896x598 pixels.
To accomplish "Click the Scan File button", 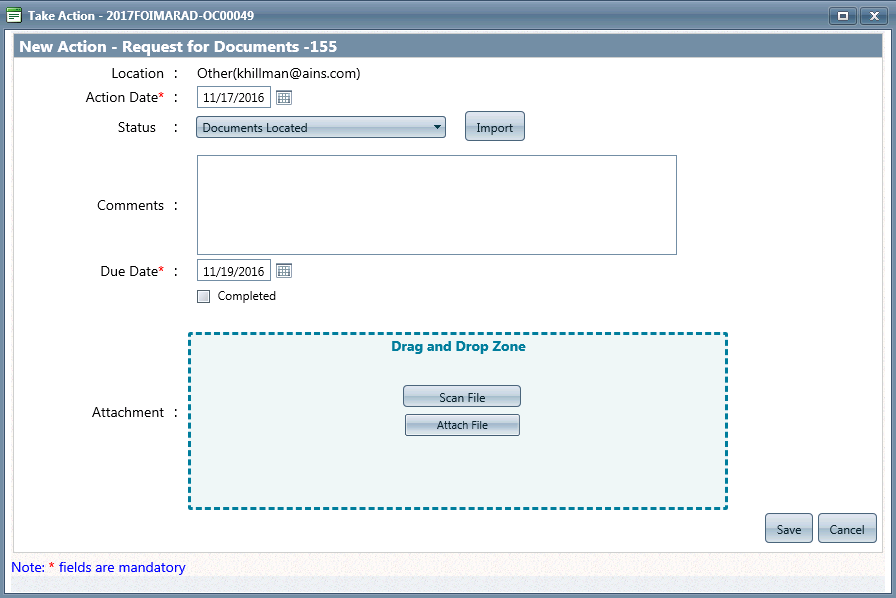I will tap(462, 397).
